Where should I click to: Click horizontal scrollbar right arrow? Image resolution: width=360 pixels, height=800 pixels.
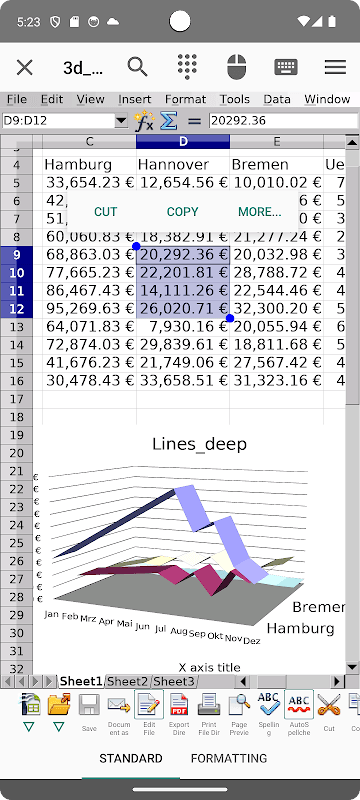(x=337, y=681)
